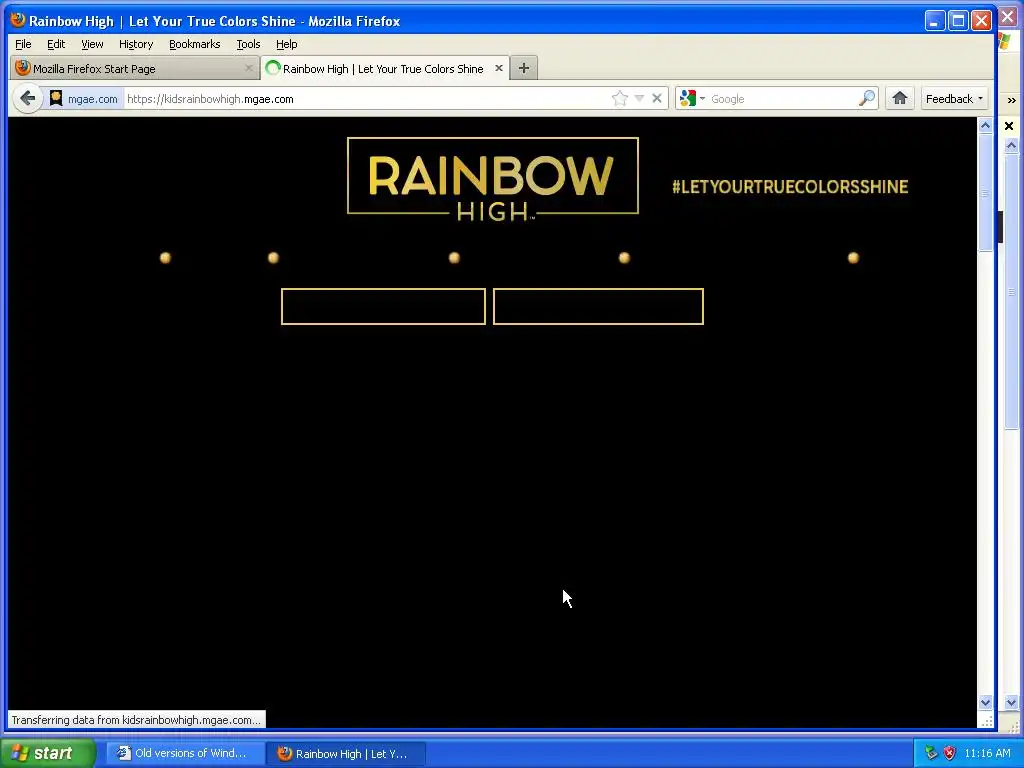This screenshot has width=1024, height=768.
Task: Click the Transferring data status text
Action: pos(136,720)
